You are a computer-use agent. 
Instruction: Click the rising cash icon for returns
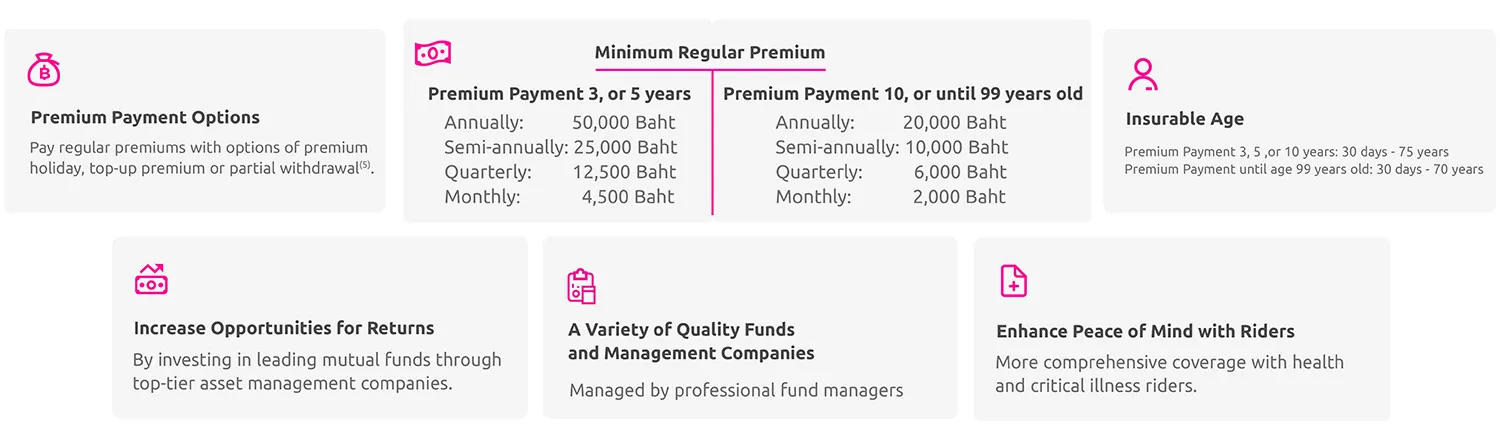[x=151, y=279]
